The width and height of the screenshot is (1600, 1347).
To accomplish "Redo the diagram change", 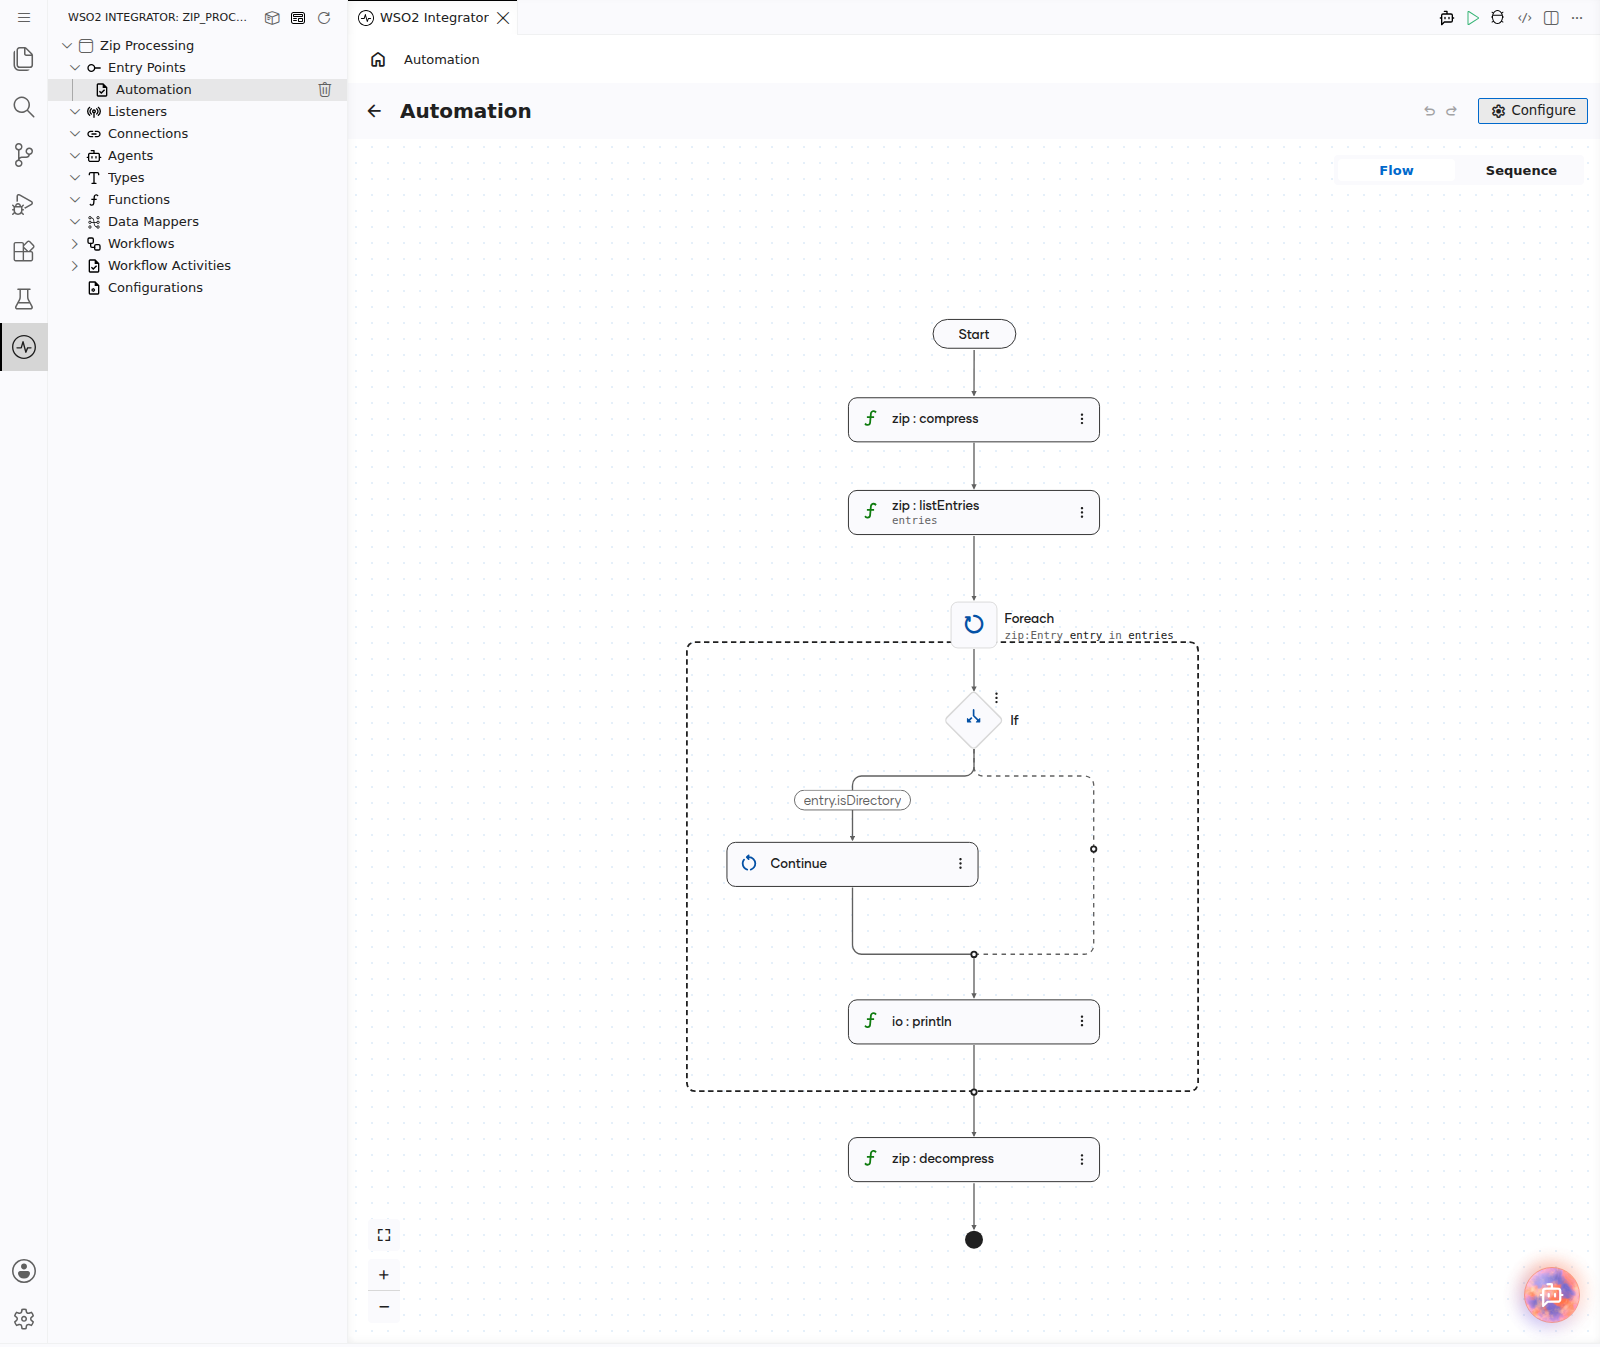I will 1452,111.
